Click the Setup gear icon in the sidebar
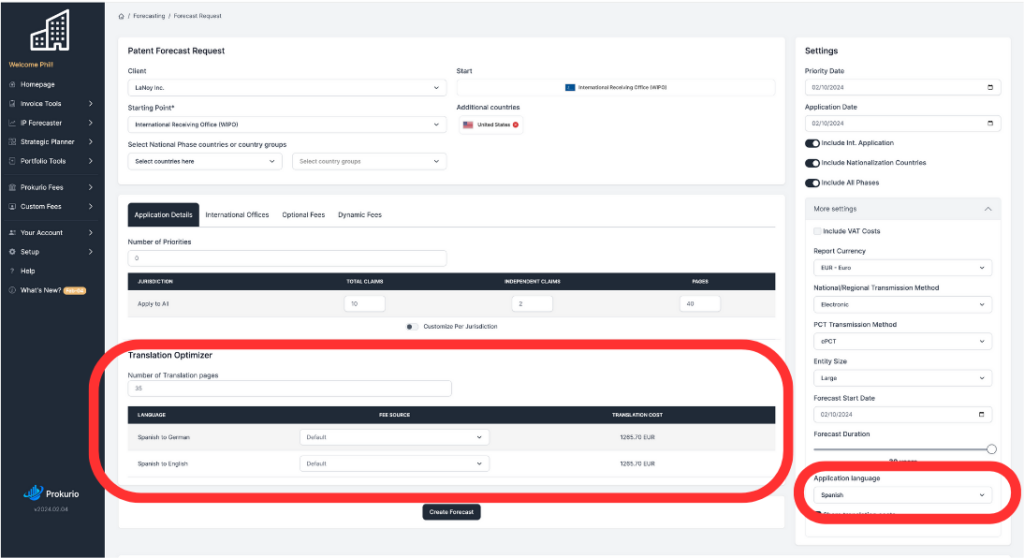The height and width of the screenshot is (558, 1024). [x=12, y=252]
